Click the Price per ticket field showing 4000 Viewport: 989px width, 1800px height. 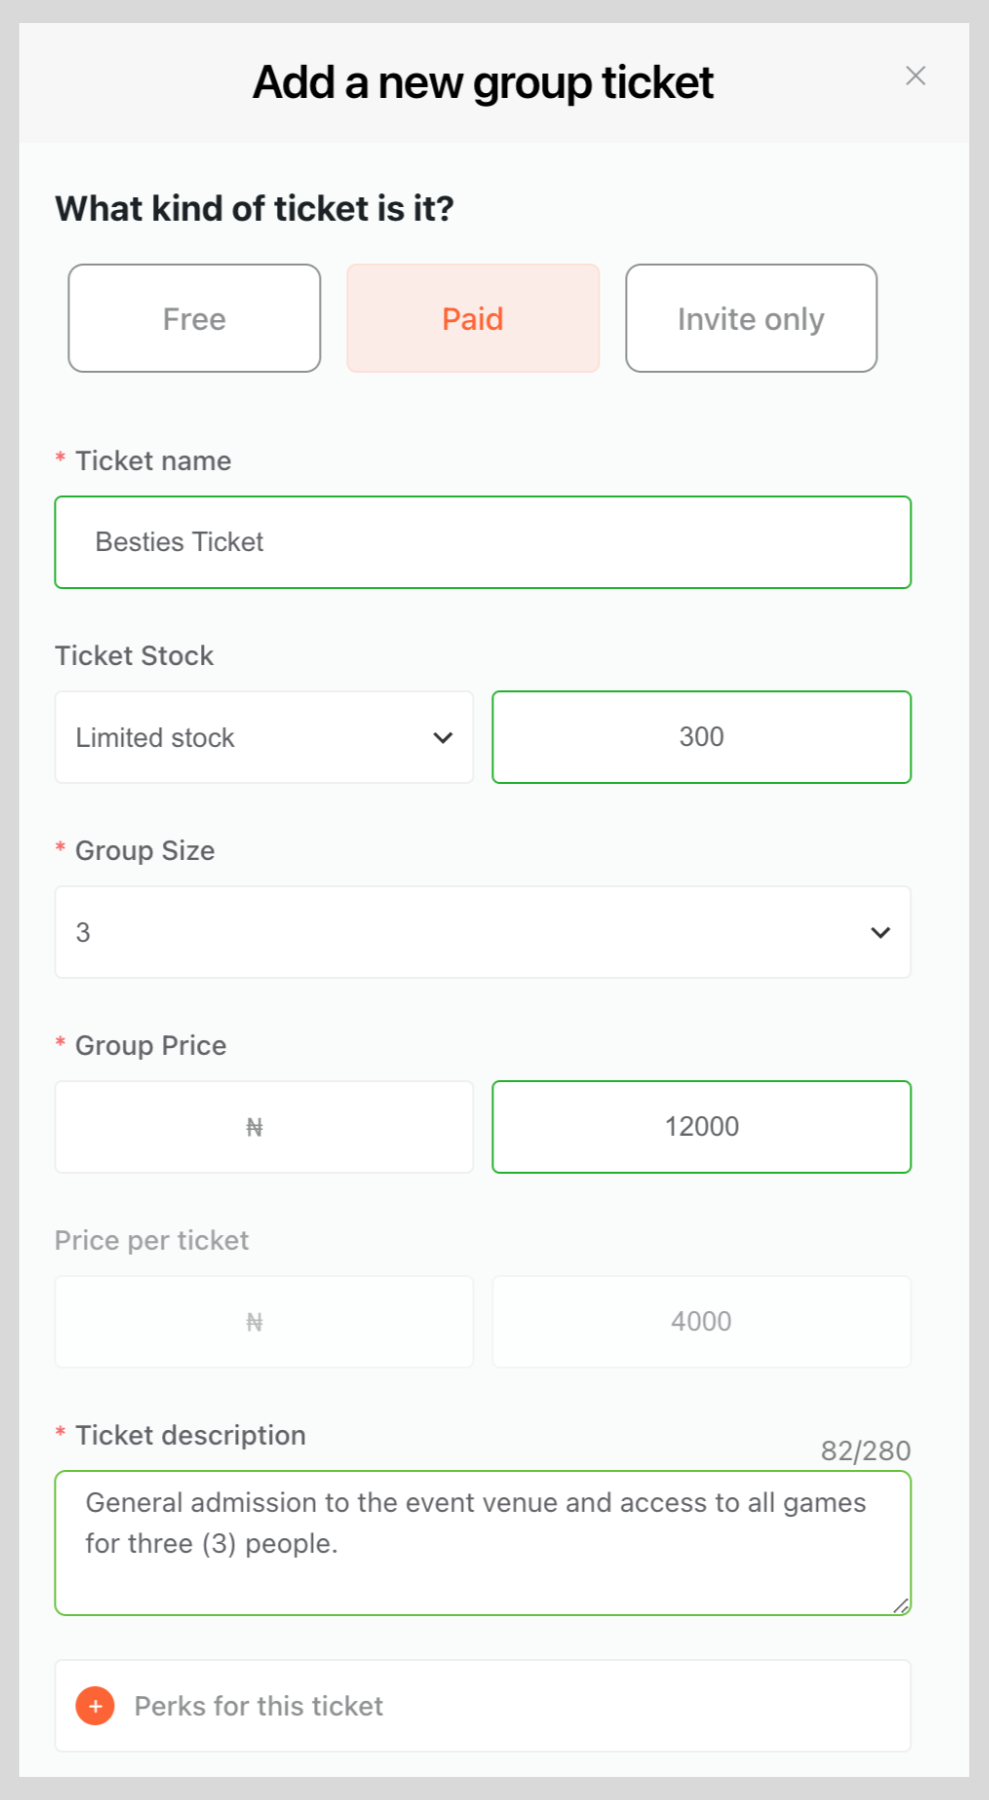coord(701,1322)
